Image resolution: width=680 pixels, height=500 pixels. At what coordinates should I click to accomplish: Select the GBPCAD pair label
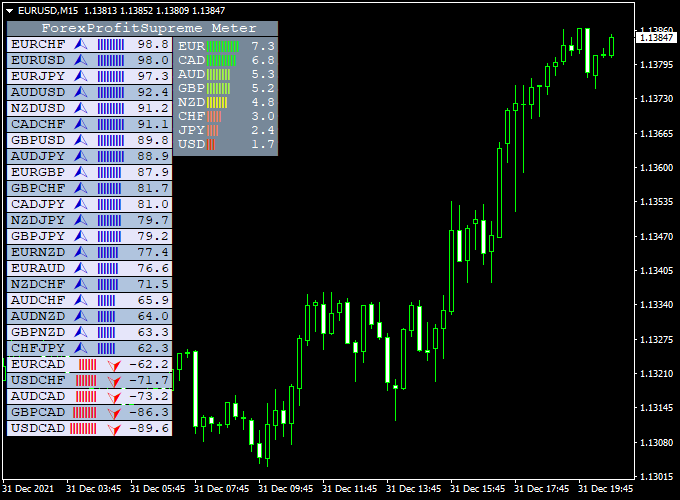tap(38, 412)
